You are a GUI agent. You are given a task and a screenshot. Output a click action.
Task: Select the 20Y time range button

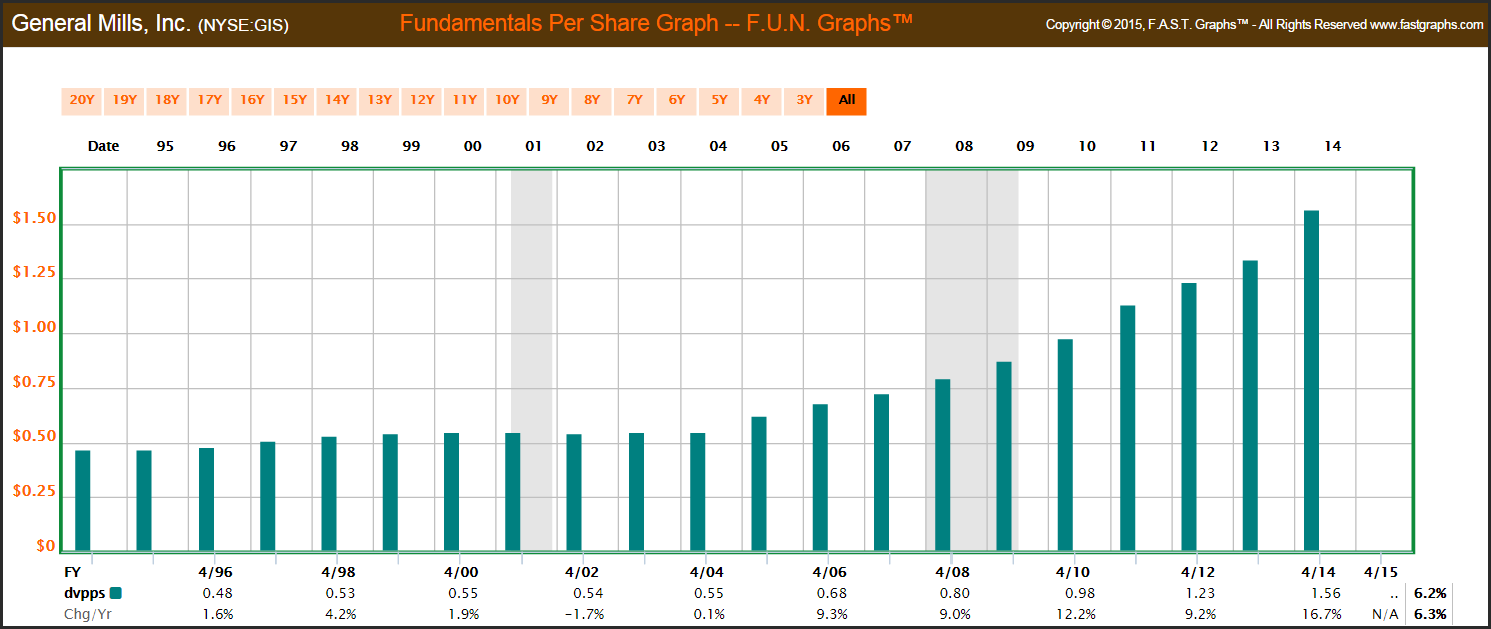81,100
